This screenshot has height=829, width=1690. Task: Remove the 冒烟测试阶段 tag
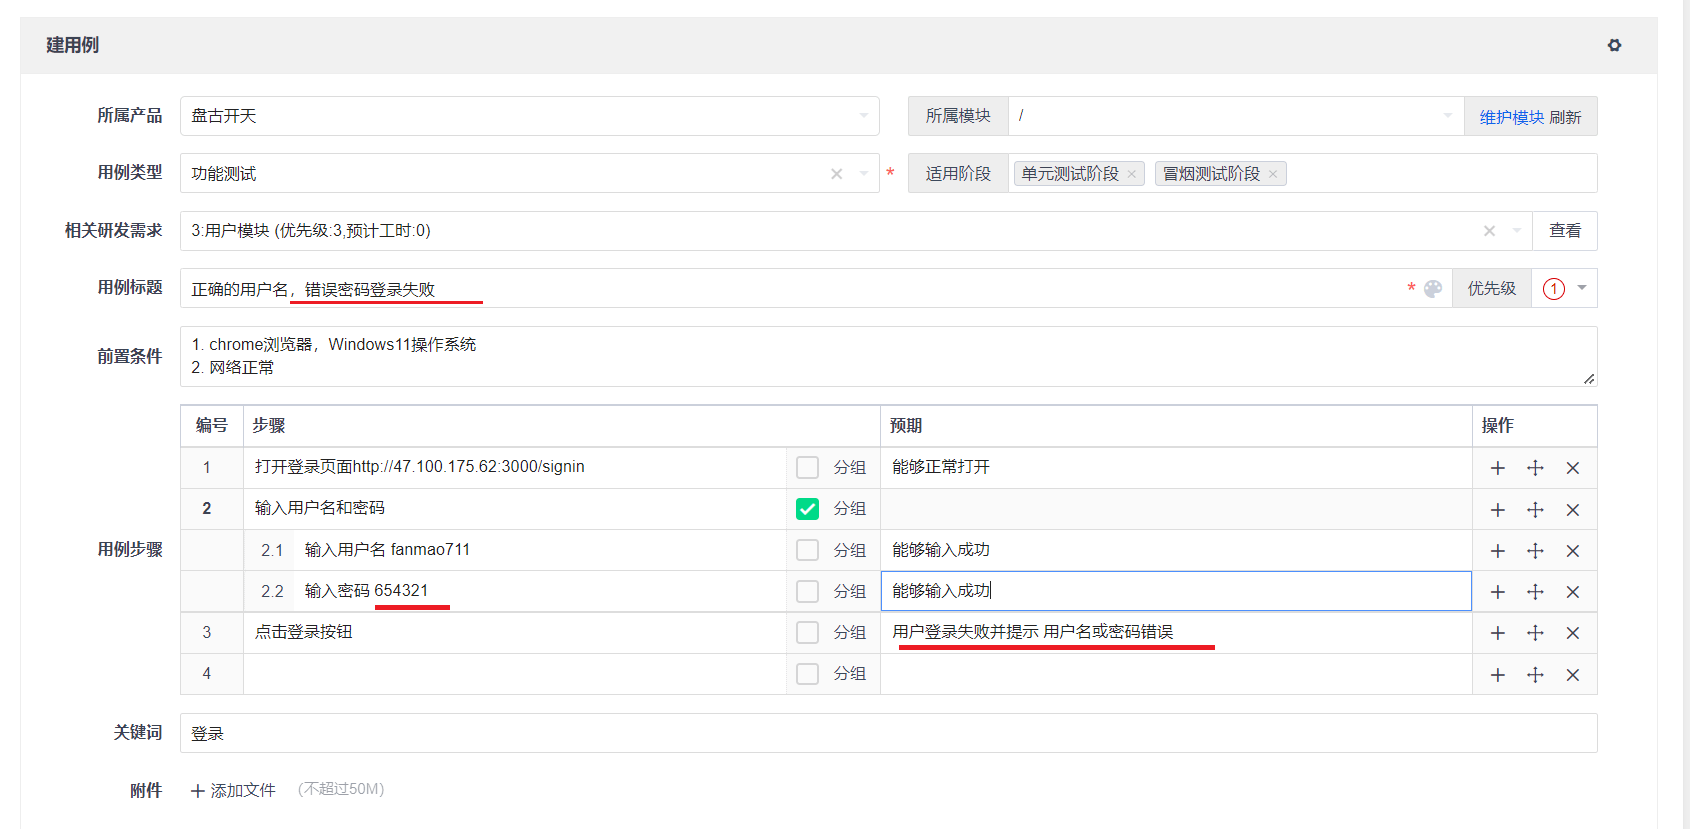pos(1273,174)
